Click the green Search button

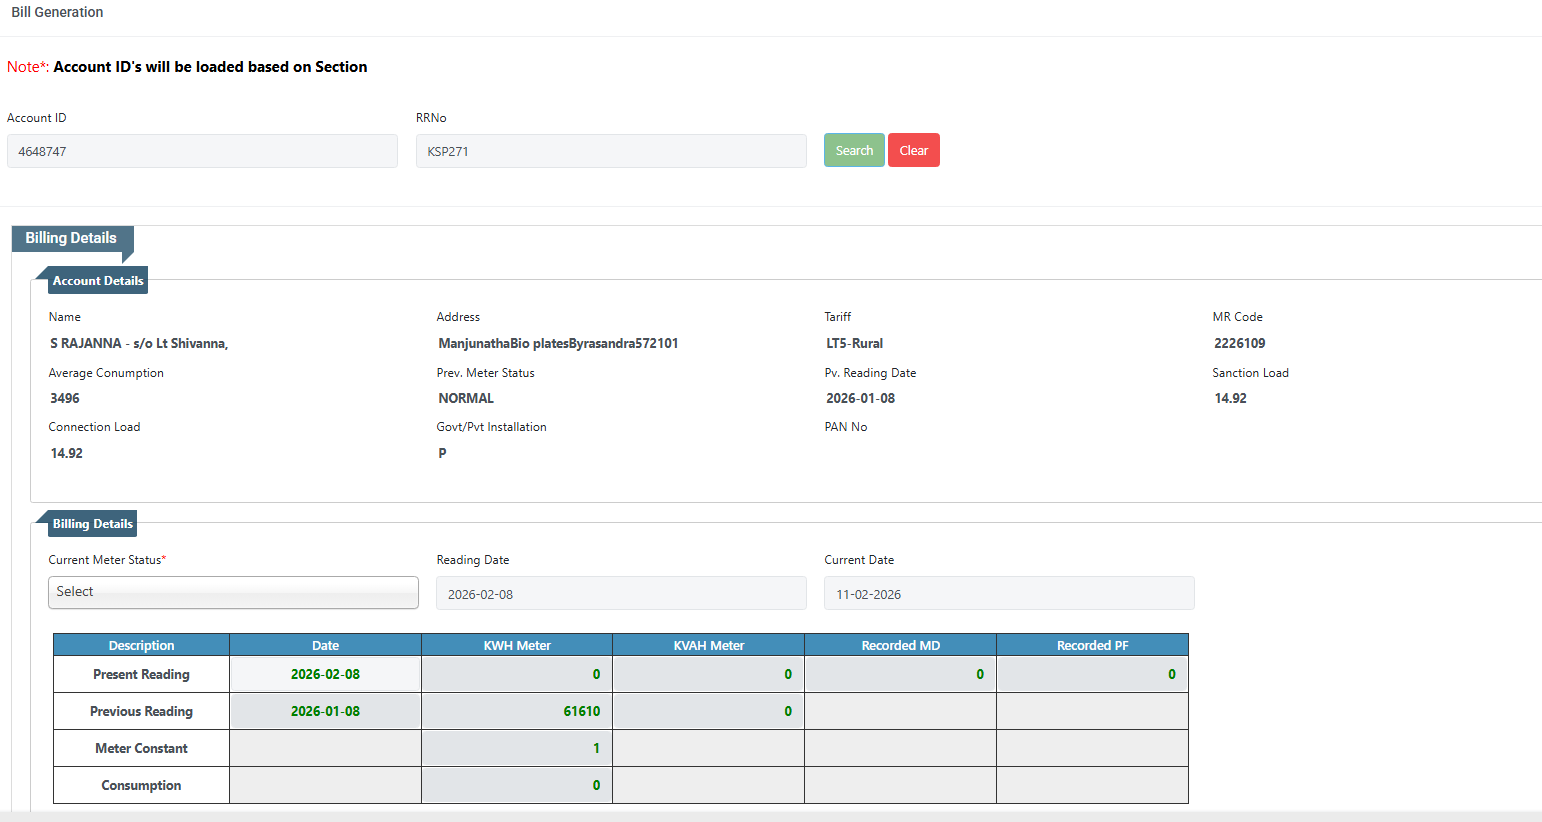click(853, 150)
